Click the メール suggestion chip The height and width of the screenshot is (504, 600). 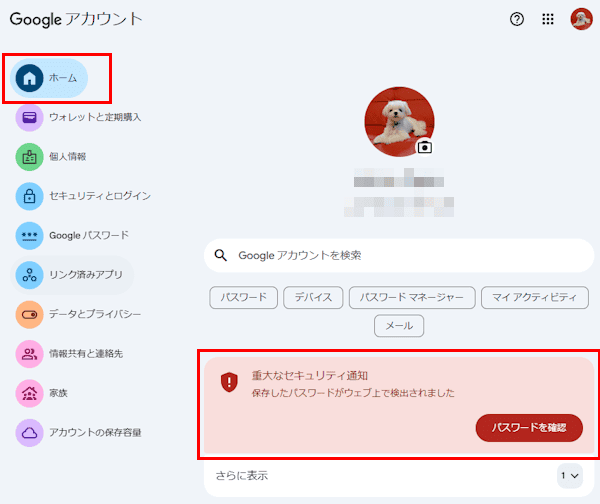coord(399,326)
